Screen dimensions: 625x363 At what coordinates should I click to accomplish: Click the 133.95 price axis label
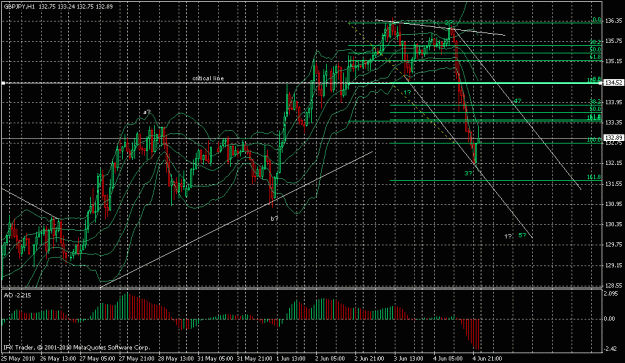coord(613,102)
